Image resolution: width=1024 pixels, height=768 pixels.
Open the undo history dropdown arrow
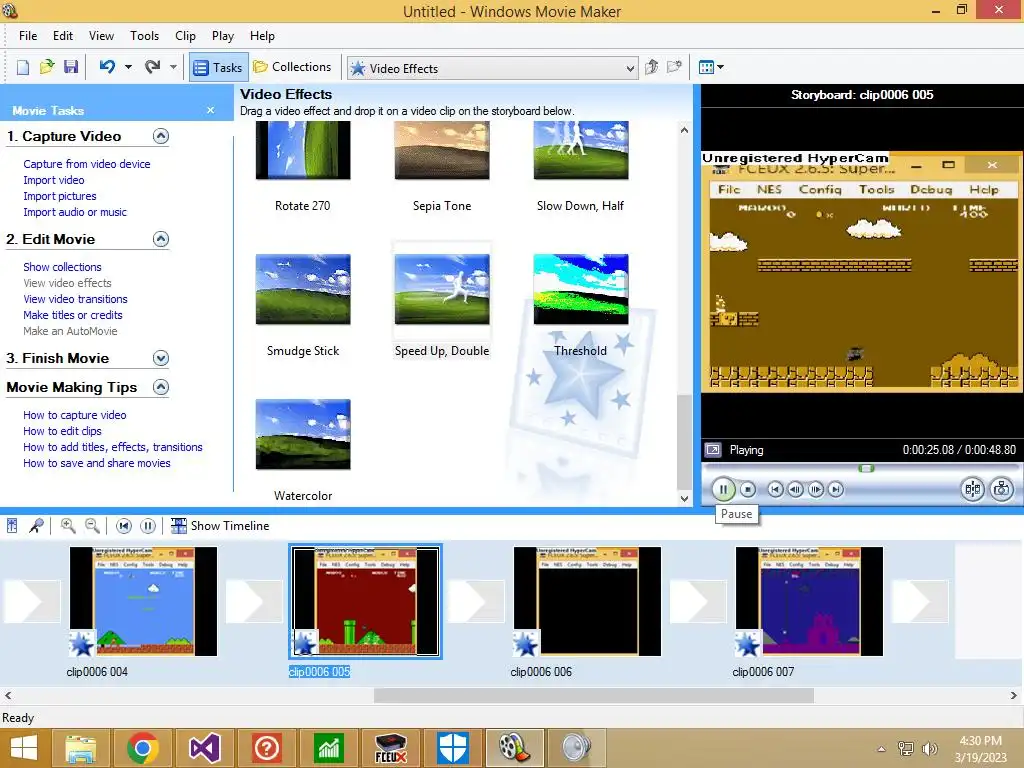coord(128,67)
